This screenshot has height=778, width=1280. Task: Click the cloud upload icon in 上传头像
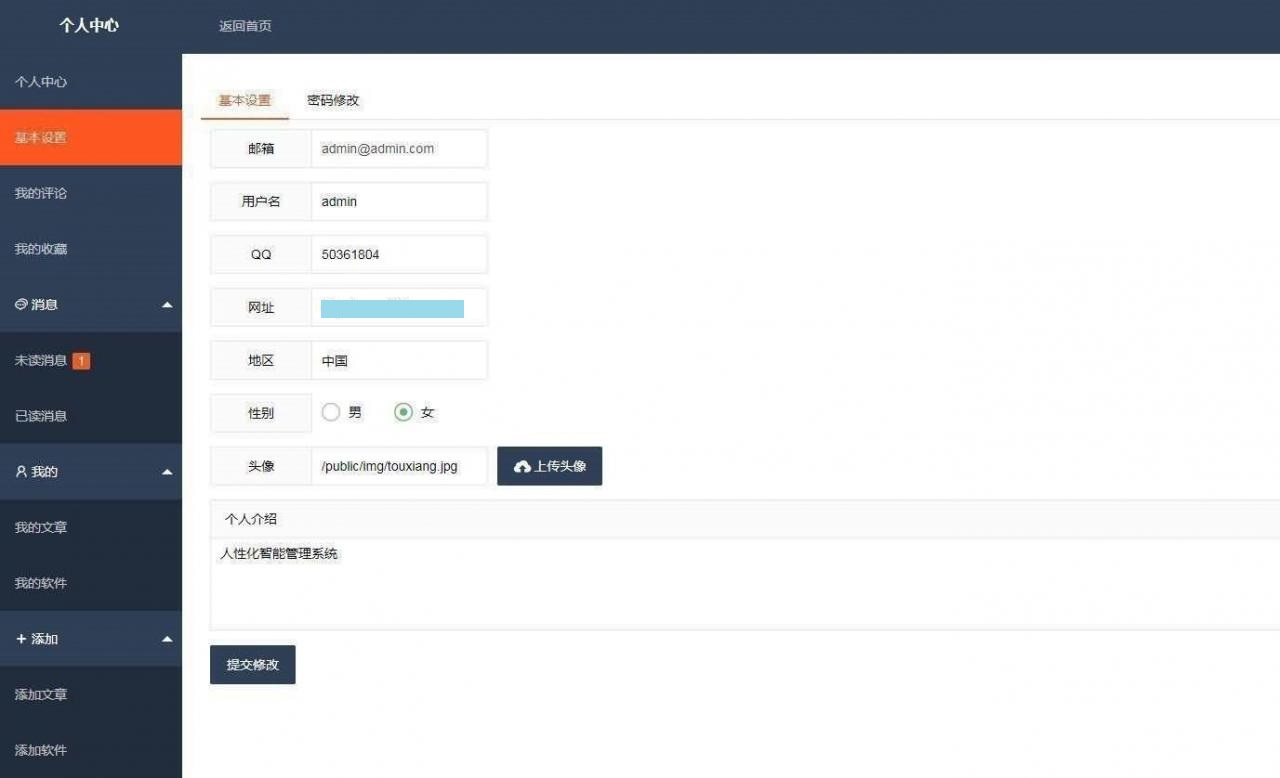click(x=522, y=467)
